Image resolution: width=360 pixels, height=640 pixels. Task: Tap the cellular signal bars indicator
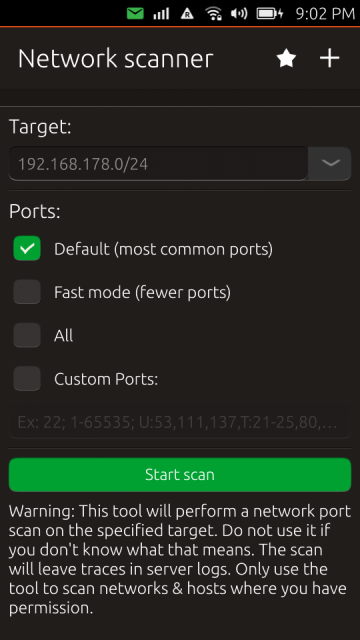click(x=161, y=14)
